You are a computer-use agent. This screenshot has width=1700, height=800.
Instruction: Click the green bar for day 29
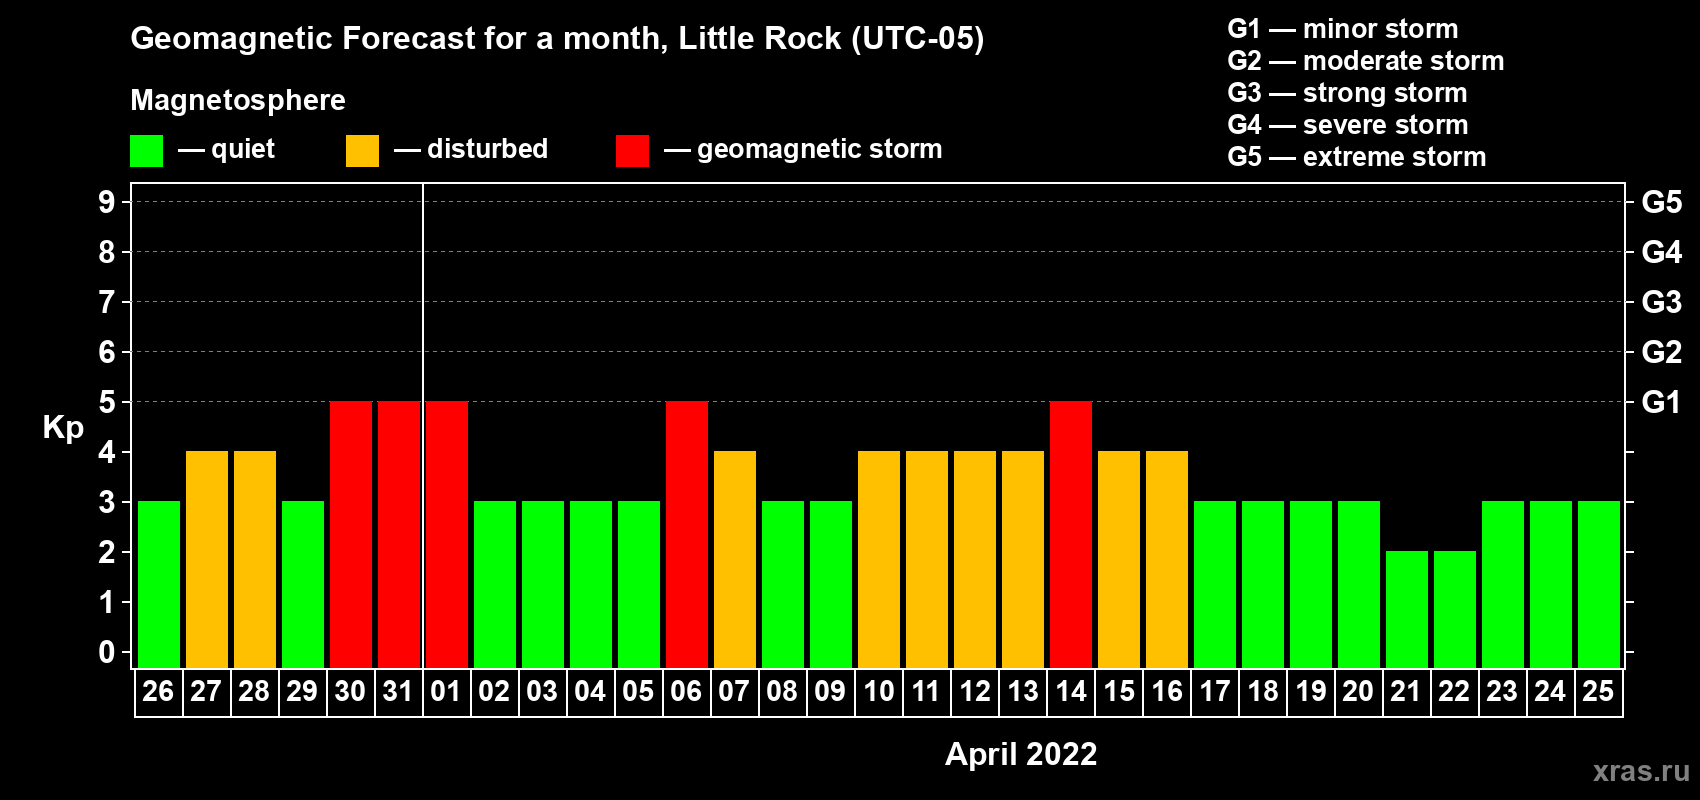pyautogui.click(x=303, y=584)
